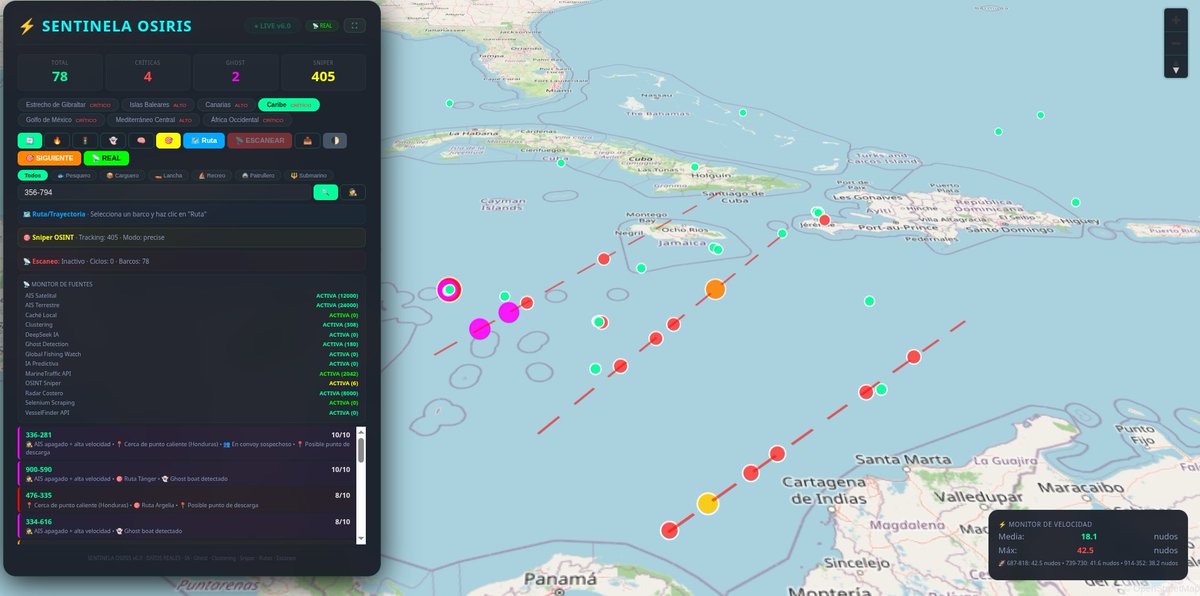Click the CRÍTICAS 4 stat card
Screen dimensions: 1200x596
click(x=148, y=72)
